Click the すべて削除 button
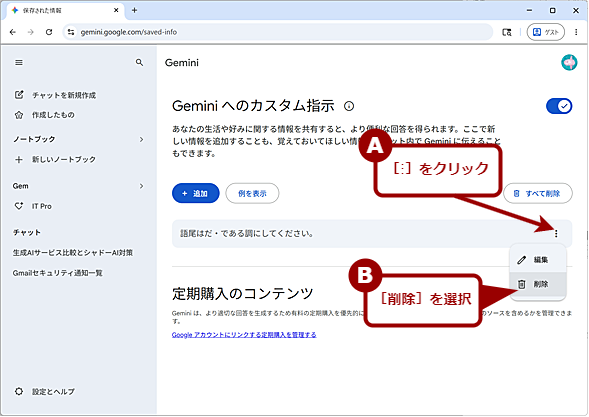This screenshot has width=589, height=417. click(538, 193)
